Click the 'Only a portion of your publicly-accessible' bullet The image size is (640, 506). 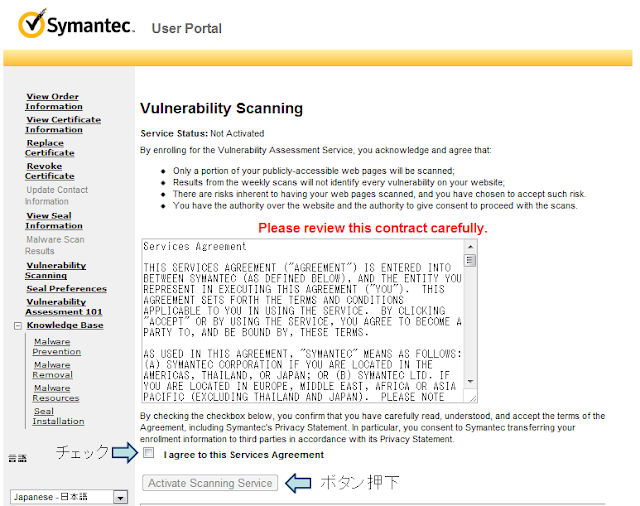coord(313,171)
